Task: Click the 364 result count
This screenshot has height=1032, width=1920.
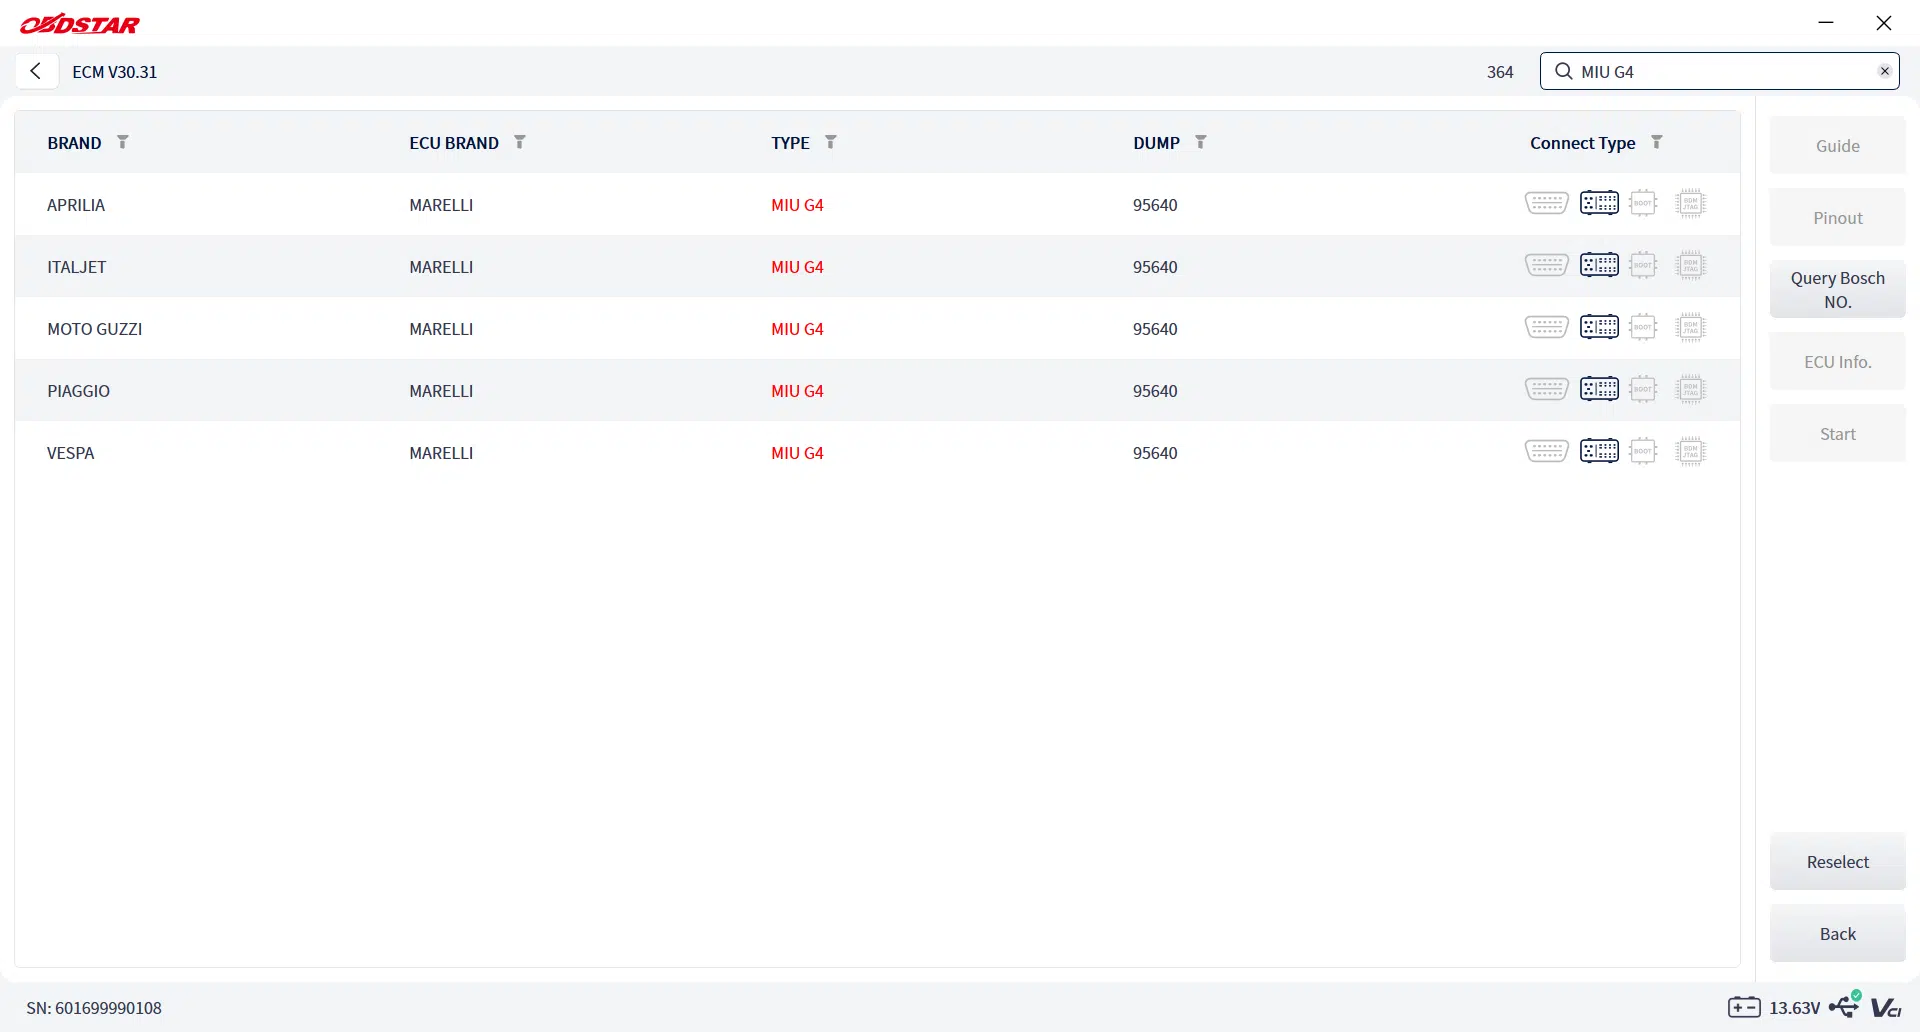Action: (1500, 72)
